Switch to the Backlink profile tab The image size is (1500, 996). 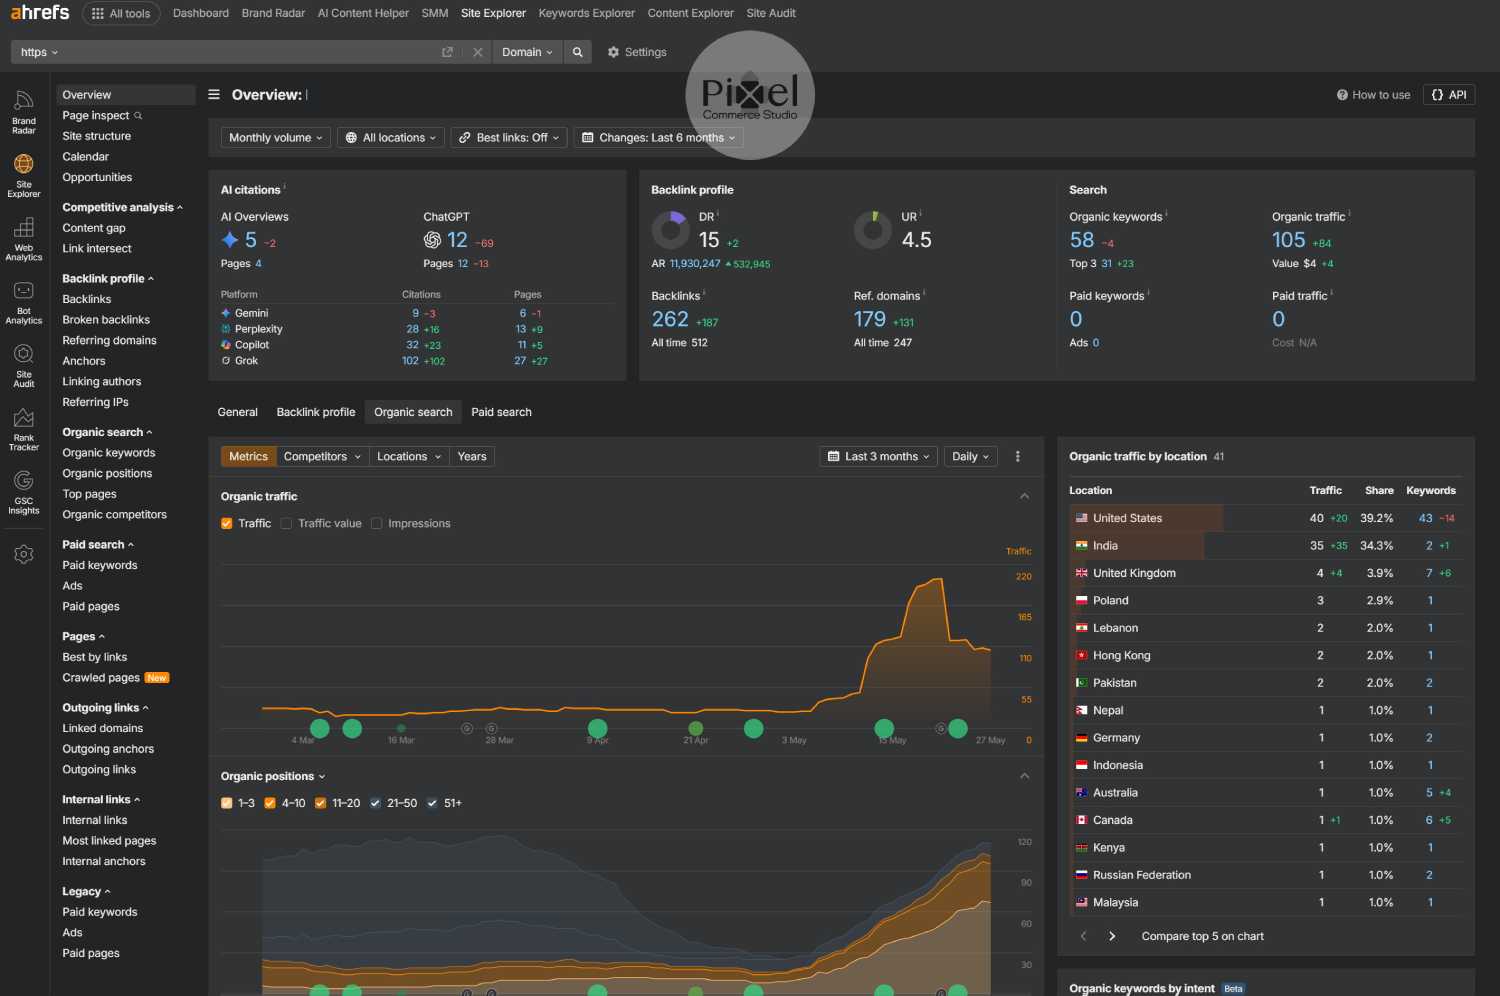316,412
